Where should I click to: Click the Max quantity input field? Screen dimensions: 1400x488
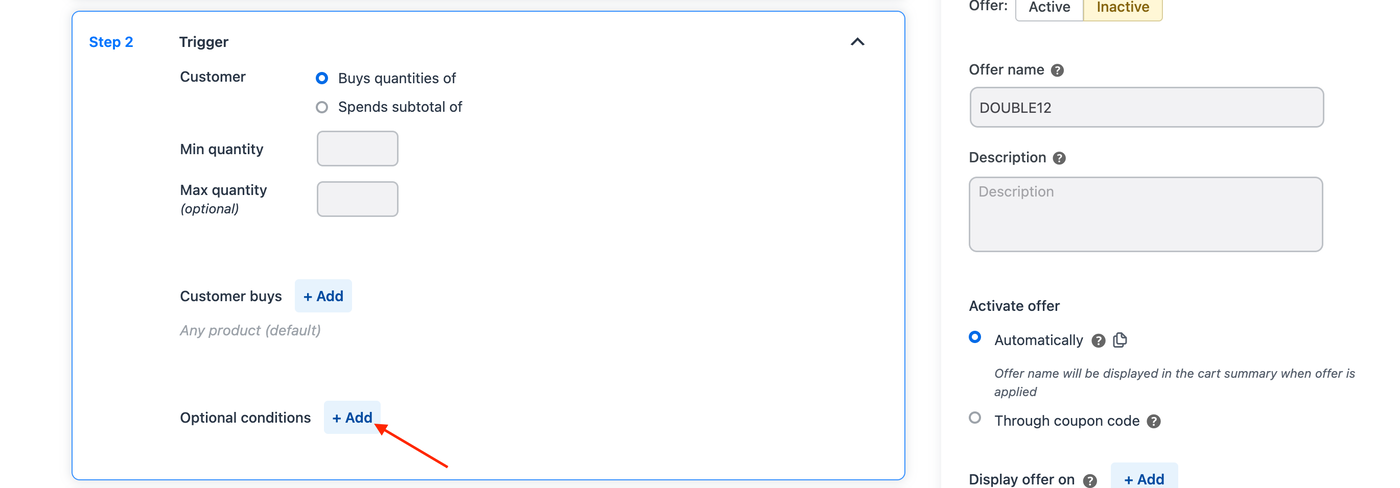pyautogui.click(x=357, y=199)
